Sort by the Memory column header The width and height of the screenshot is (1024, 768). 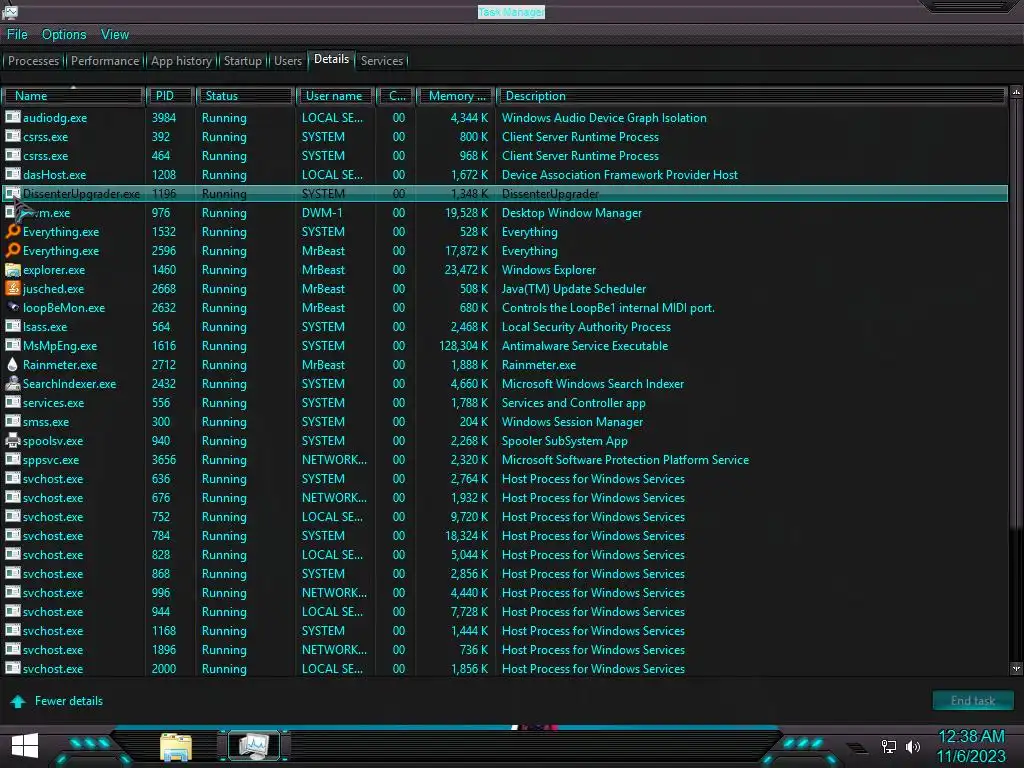pos(456,96)
